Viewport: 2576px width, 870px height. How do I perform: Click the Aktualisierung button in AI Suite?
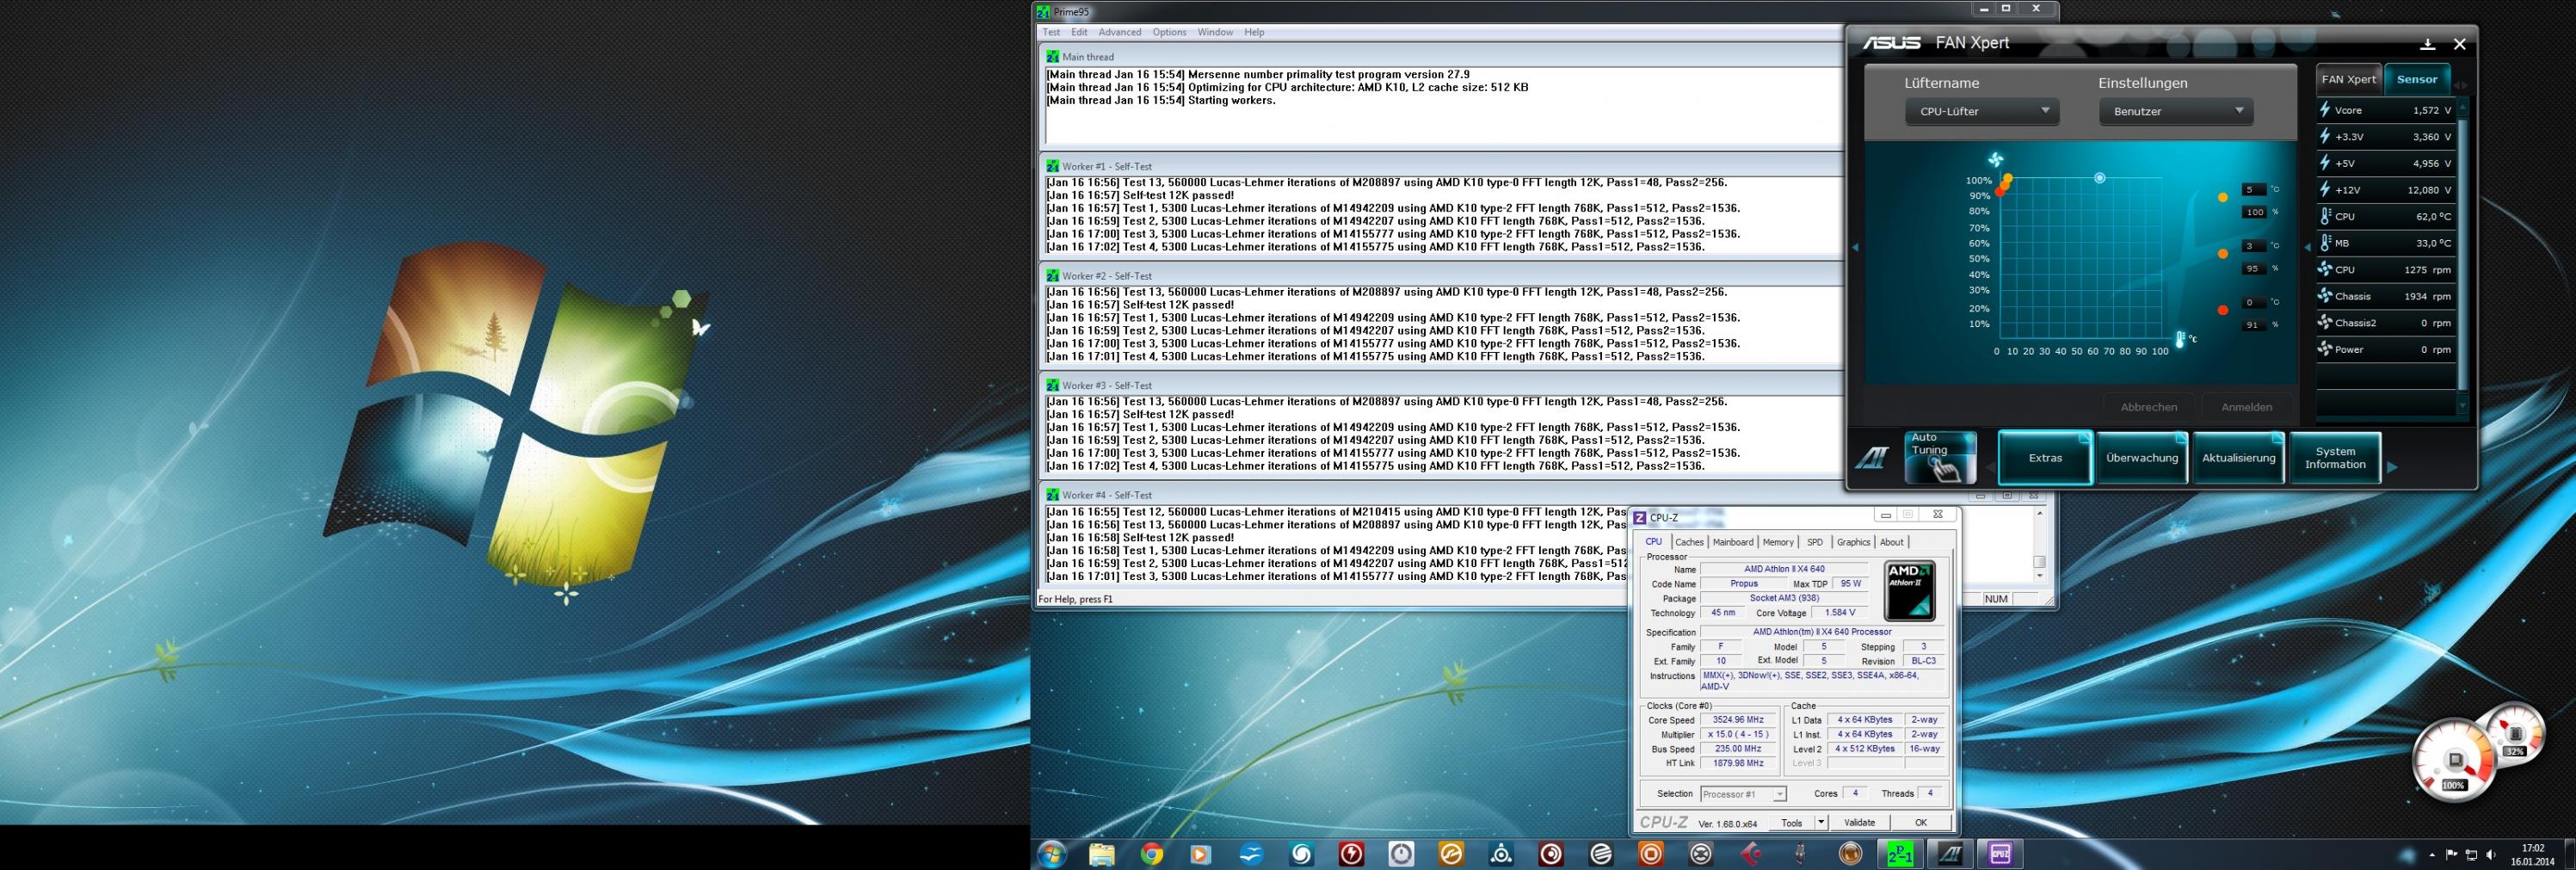coord(2238,458)
